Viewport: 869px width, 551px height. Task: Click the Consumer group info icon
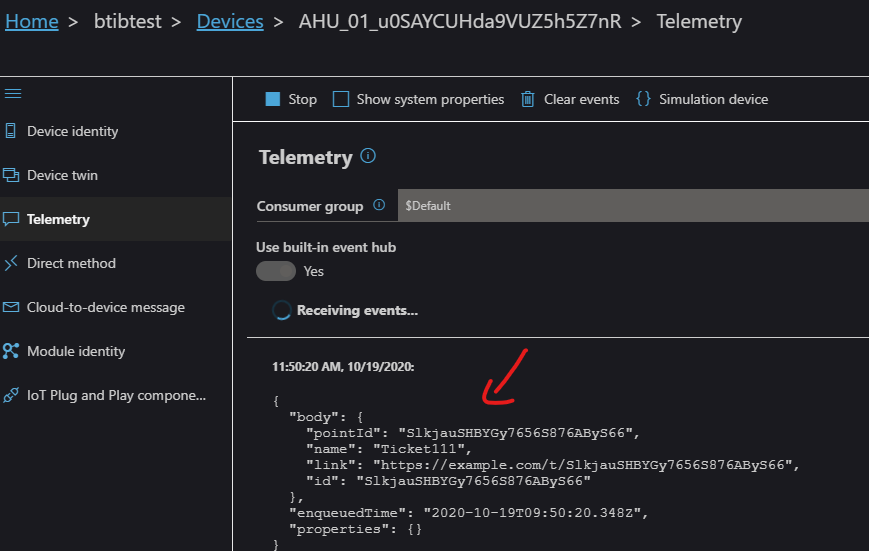[379, 205]
